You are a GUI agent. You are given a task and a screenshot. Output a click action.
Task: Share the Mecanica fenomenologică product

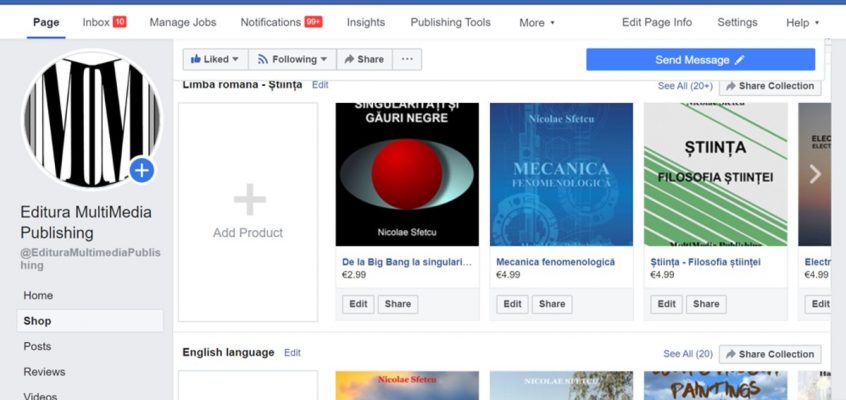(552, 304)
